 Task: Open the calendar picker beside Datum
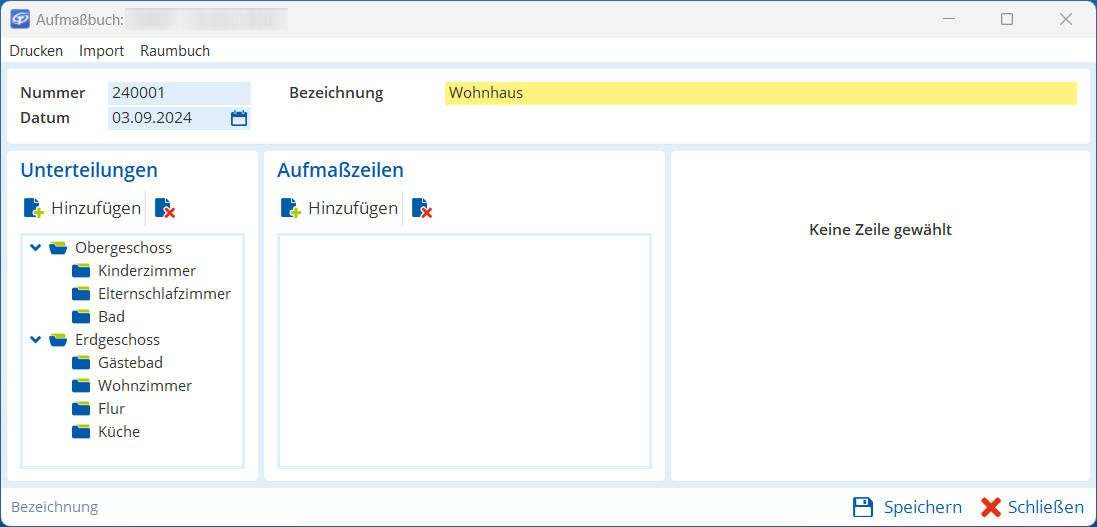tap(239, 118)
